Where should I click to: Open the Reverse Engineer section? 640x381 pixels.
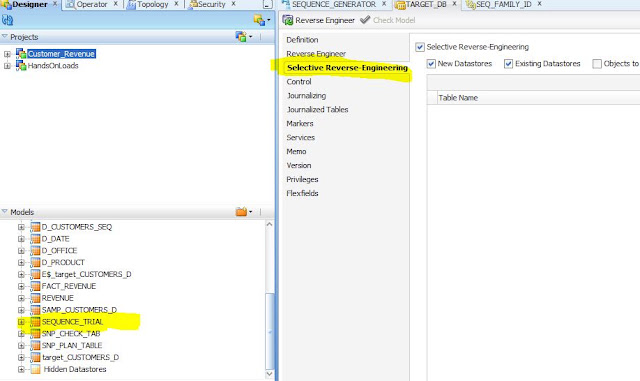tap(316, 53)
